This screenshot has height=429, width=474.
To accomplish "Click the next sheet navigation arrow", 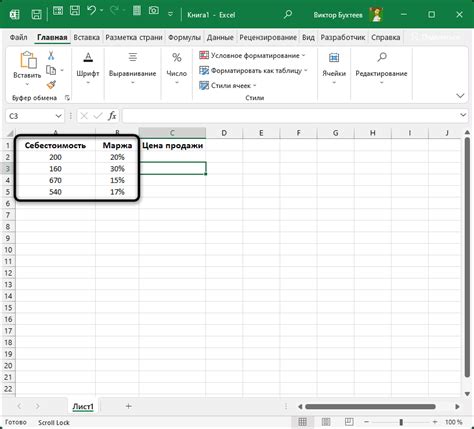I will pyautogui.click(x=37, y=406).
